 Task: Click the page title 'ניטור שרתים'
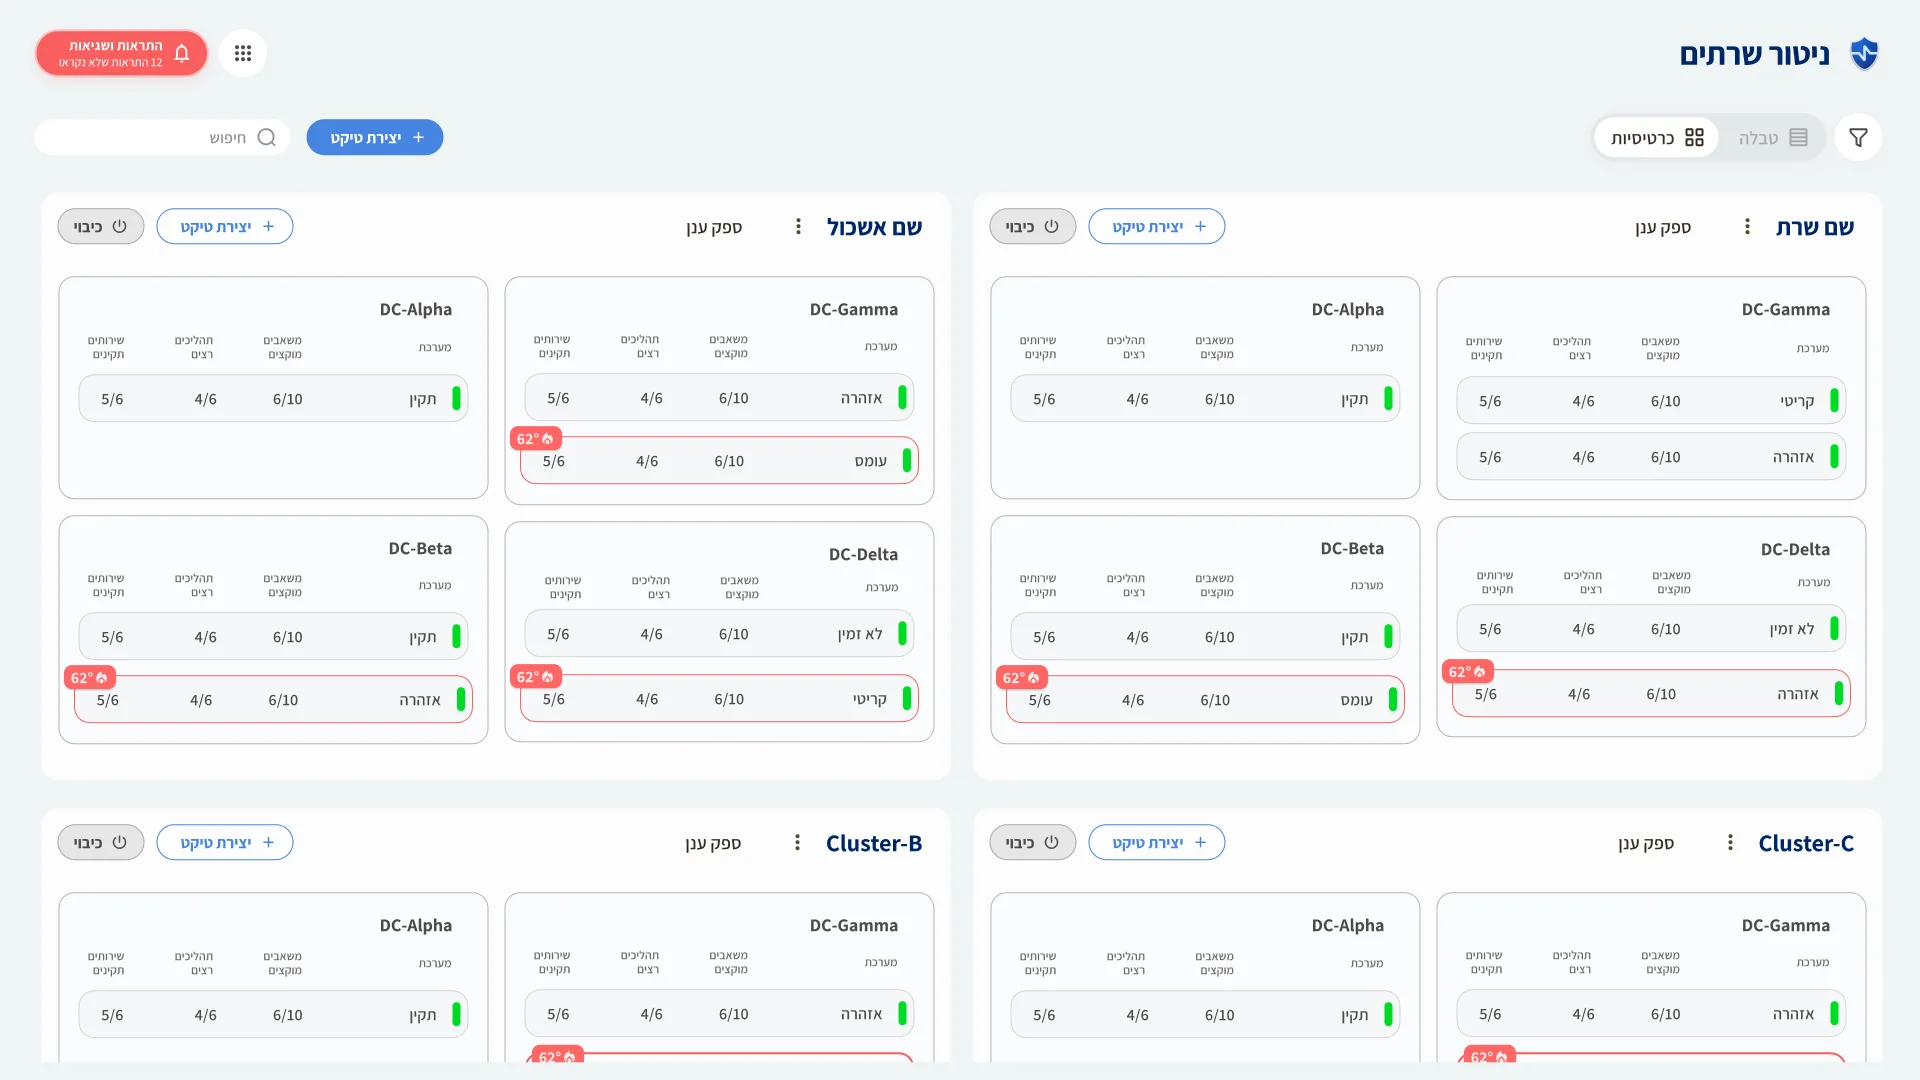[x=1755, y=54]
